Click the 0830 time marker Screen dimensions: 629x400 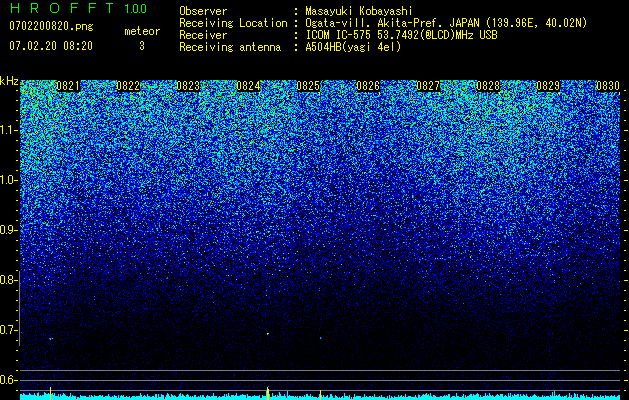coord(608,86)
